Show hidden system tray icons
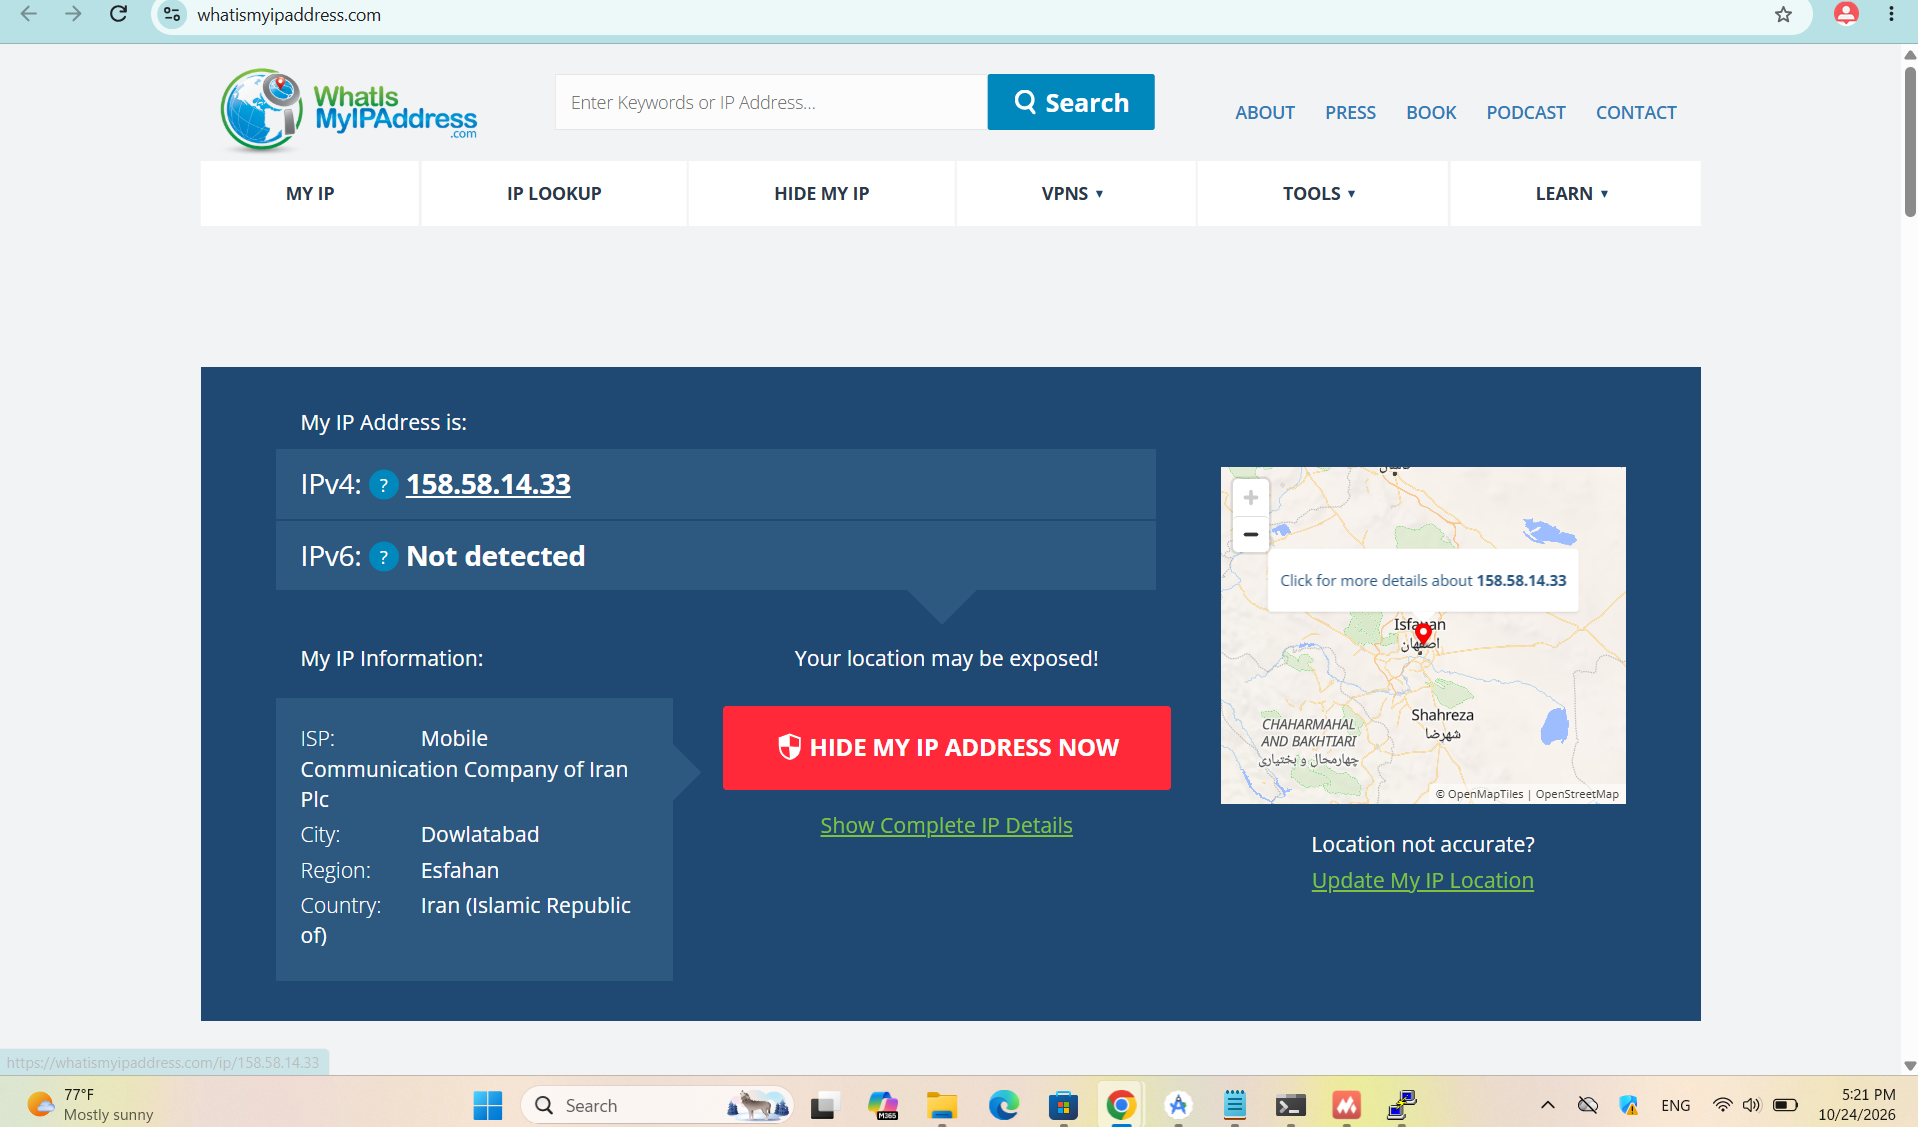The width and height of the screenshot is (1918, 1127). coord(1547,1105)
